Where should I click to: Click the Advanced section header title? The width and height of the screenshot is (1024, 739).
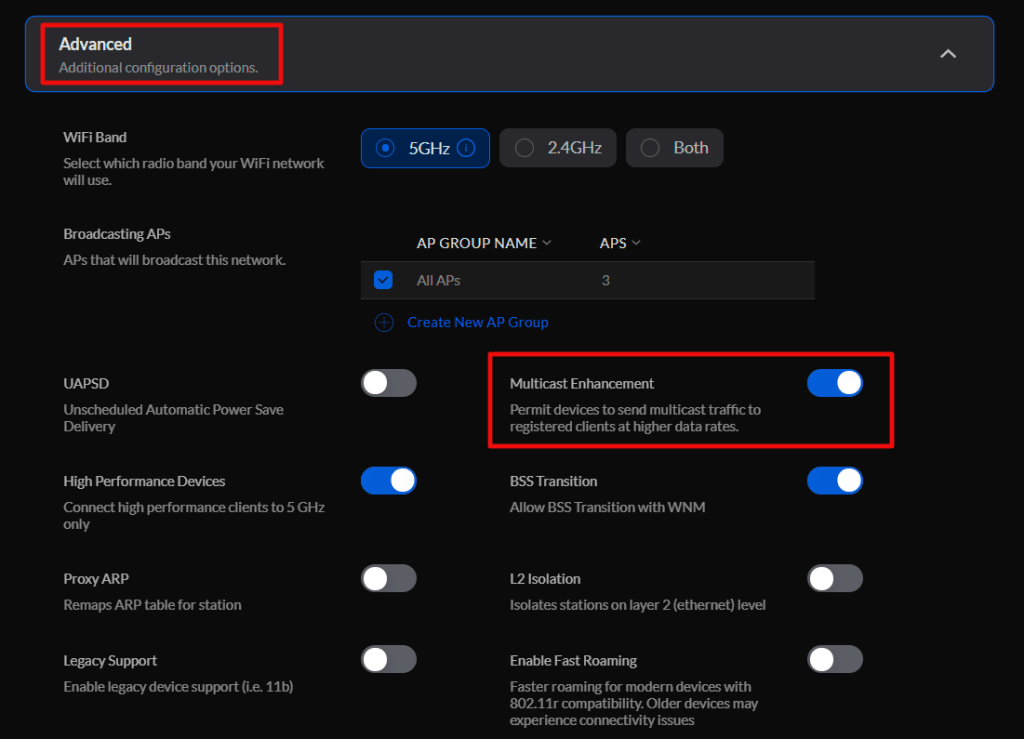96,44
